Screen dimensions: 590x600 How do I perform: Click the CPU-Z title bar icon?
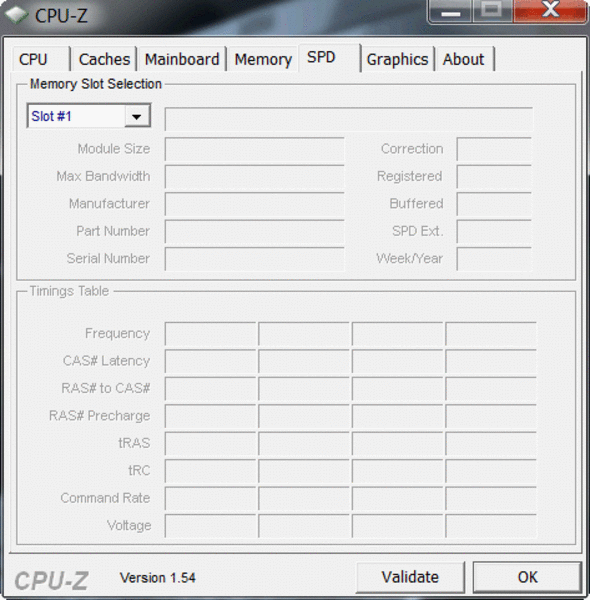(x=16, y=15)
